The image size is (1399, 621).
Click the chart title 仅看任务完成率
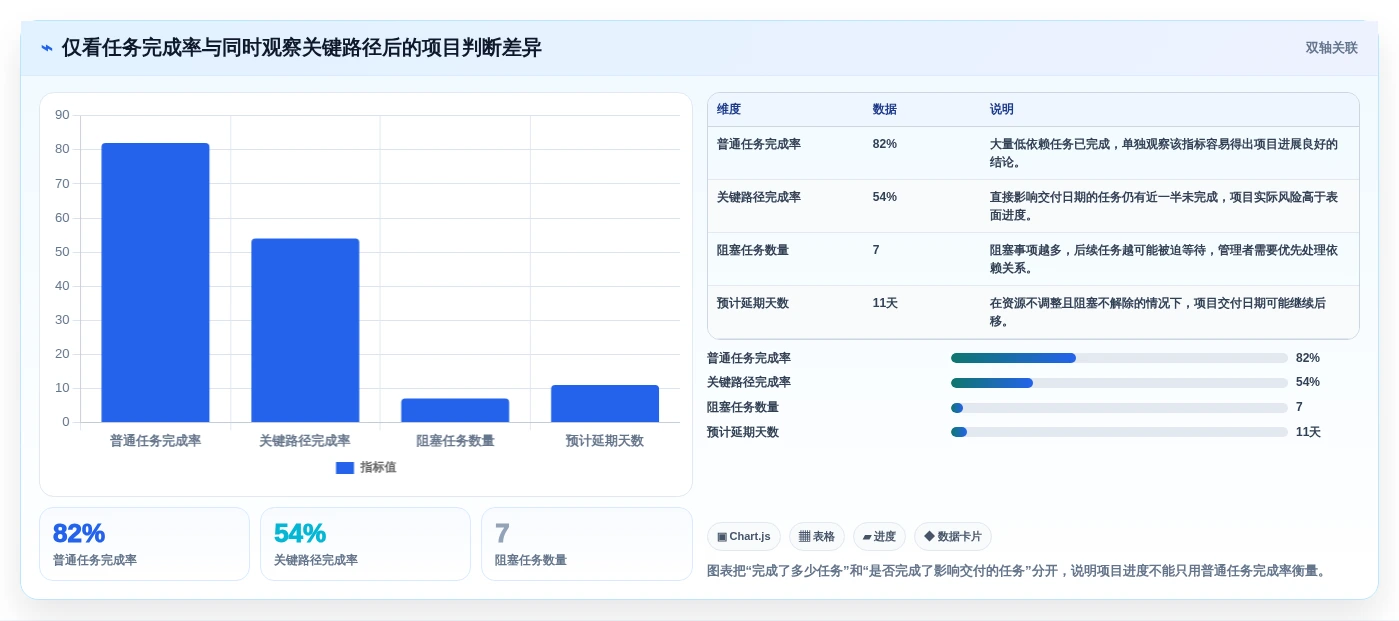click(301, 48)
